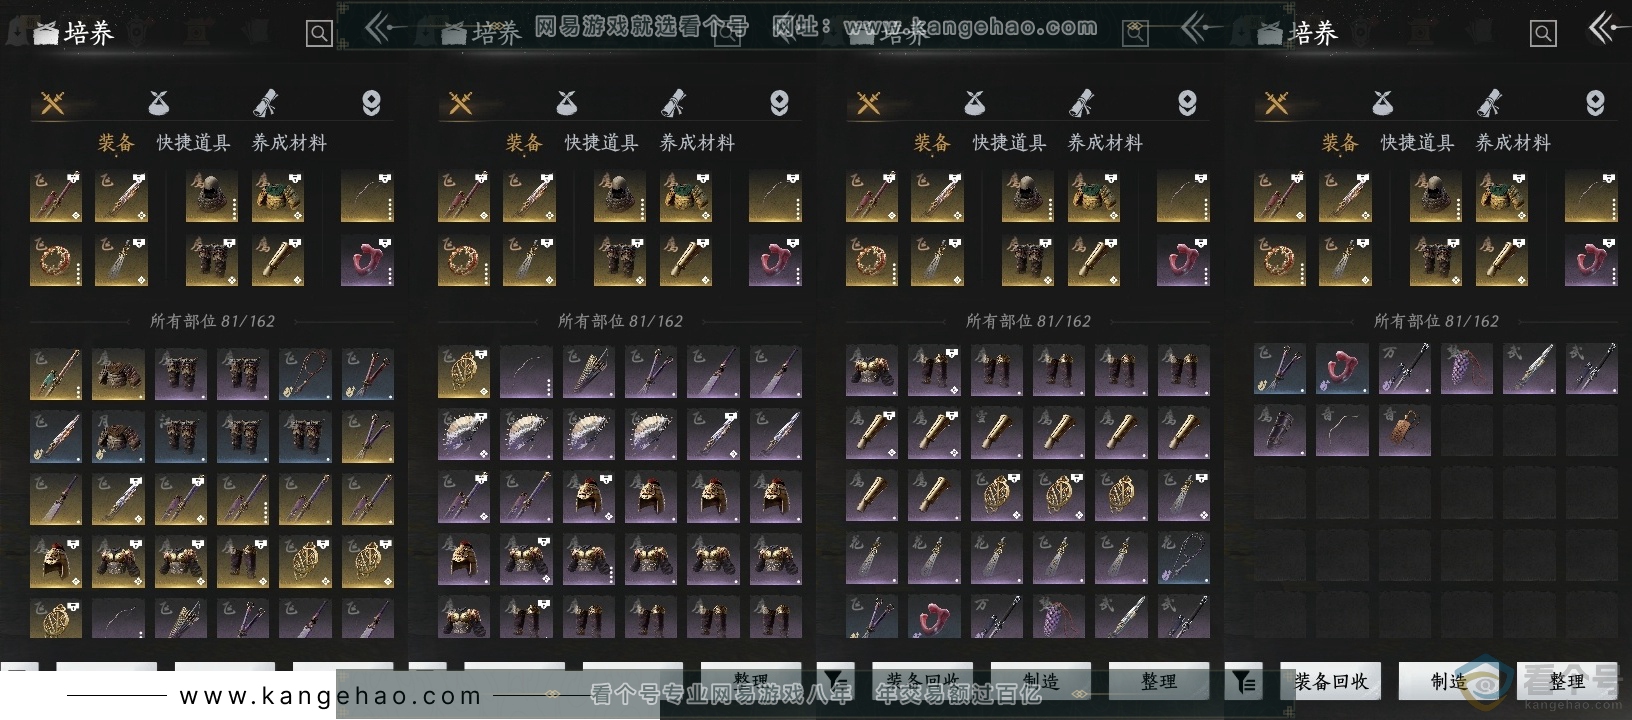Select equipped pink horn slot in rightmost panel
This screenshot has width=1632, height=720.
[x=1591, y=260]
